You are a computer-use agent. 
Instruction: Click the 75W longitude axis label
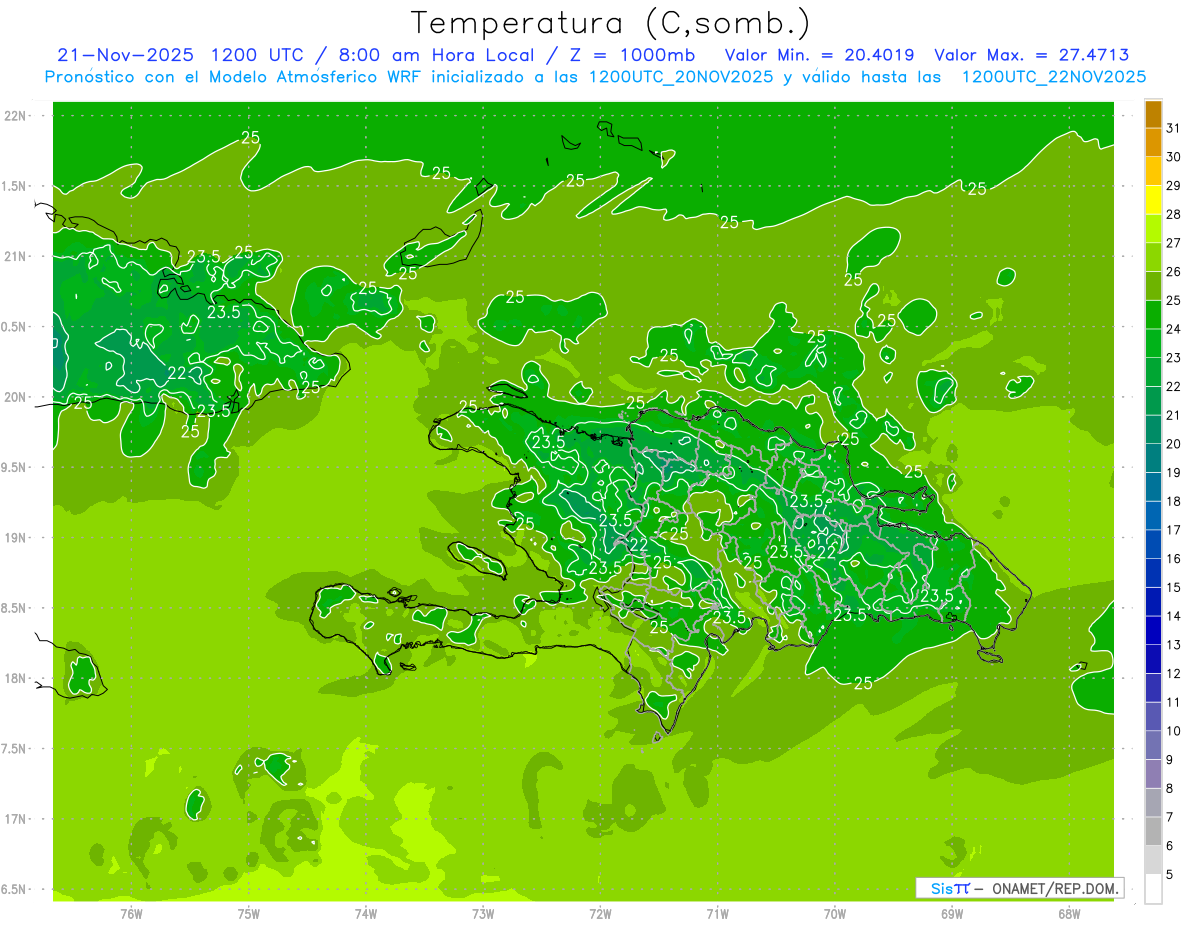(x=249, y=914)
